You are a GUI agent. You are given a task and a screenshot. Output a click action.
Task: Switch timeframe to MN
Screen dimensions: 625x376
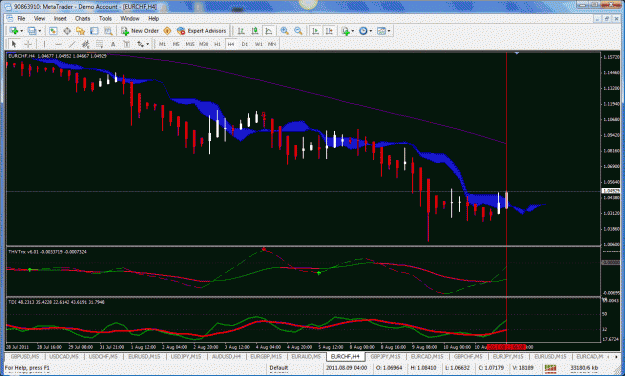tap(272, 44)
